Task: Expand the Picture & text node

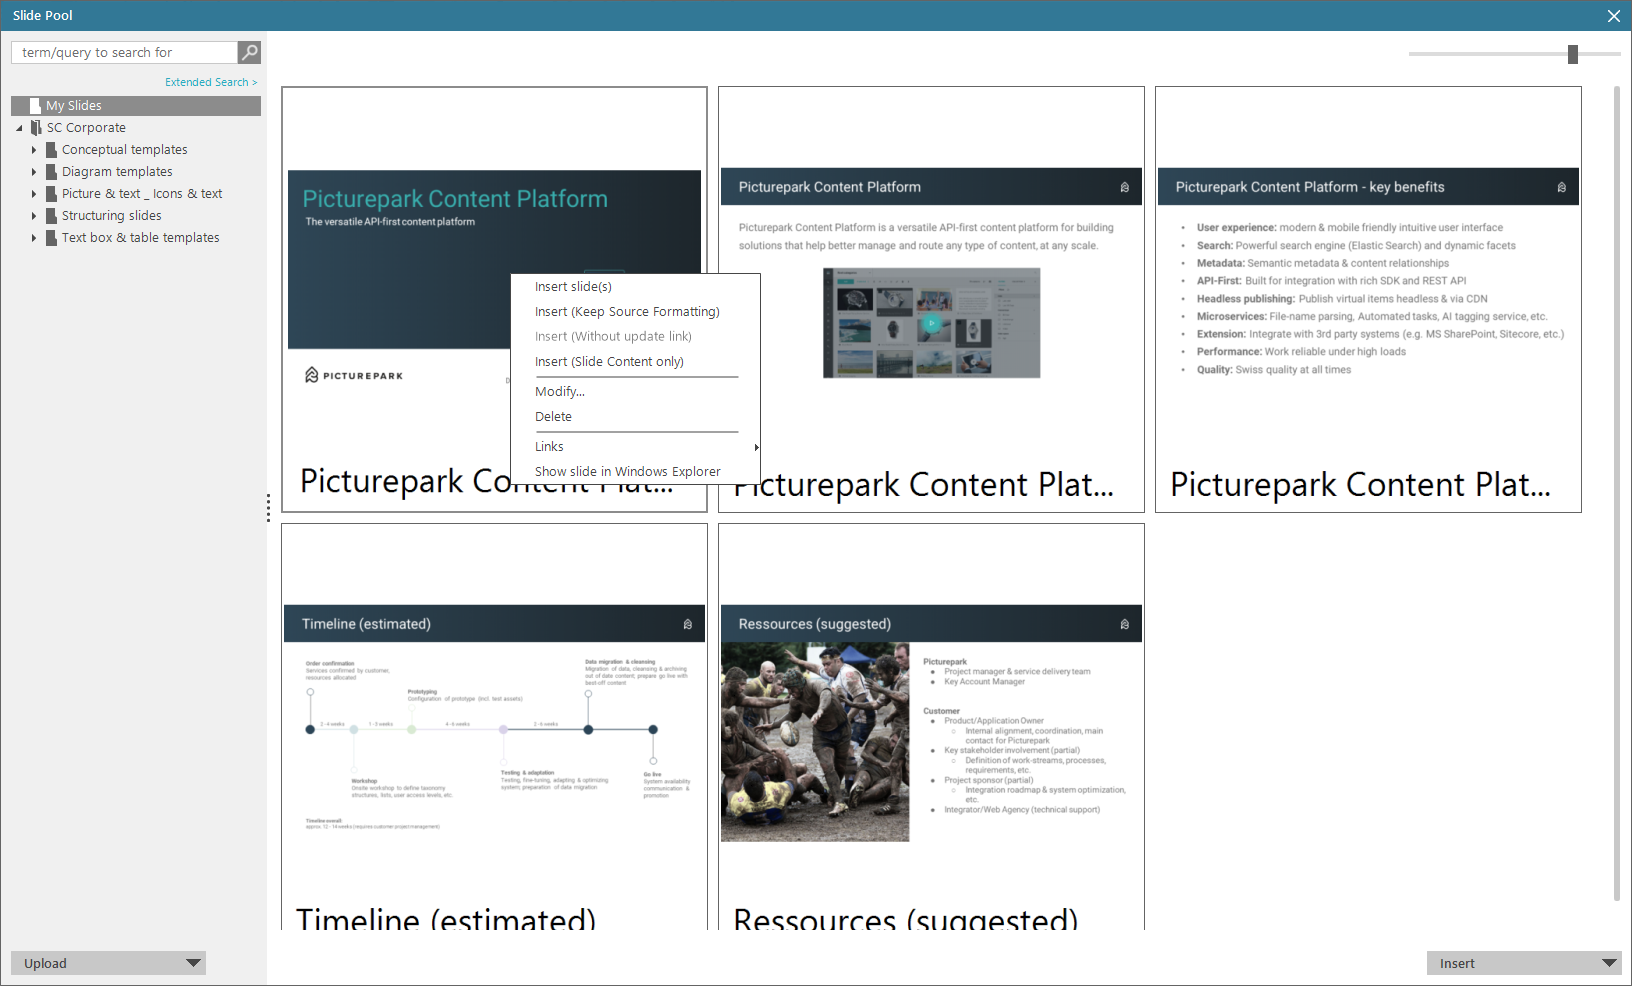Action: [x=34, y=194]
